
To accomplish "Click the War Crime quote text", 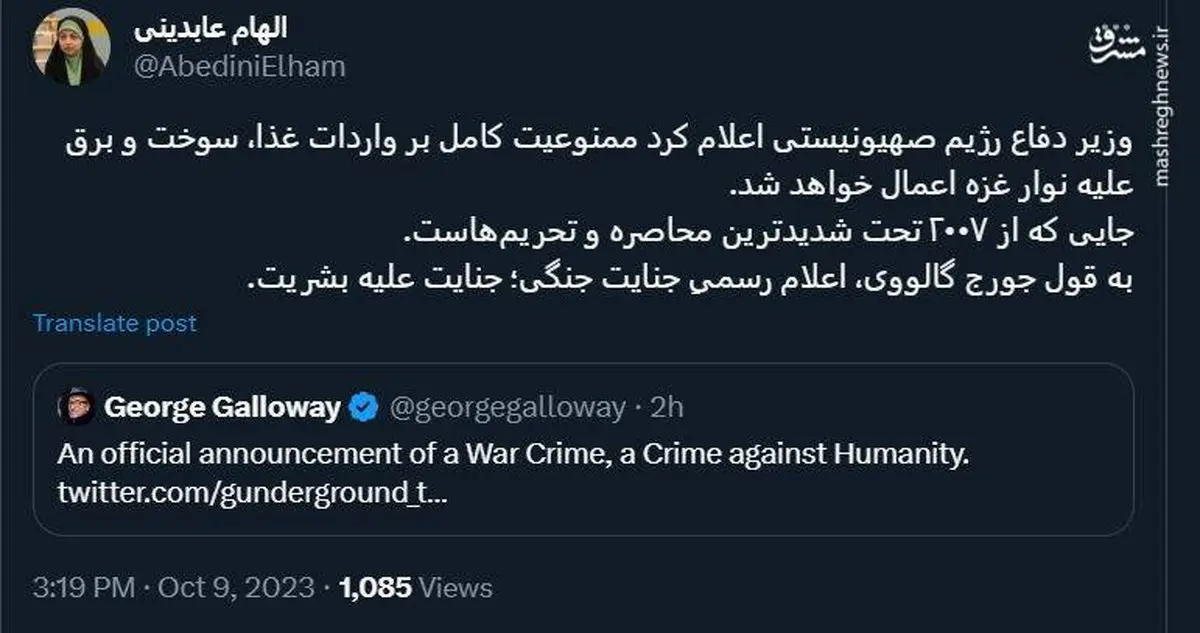I will point(514,455).
